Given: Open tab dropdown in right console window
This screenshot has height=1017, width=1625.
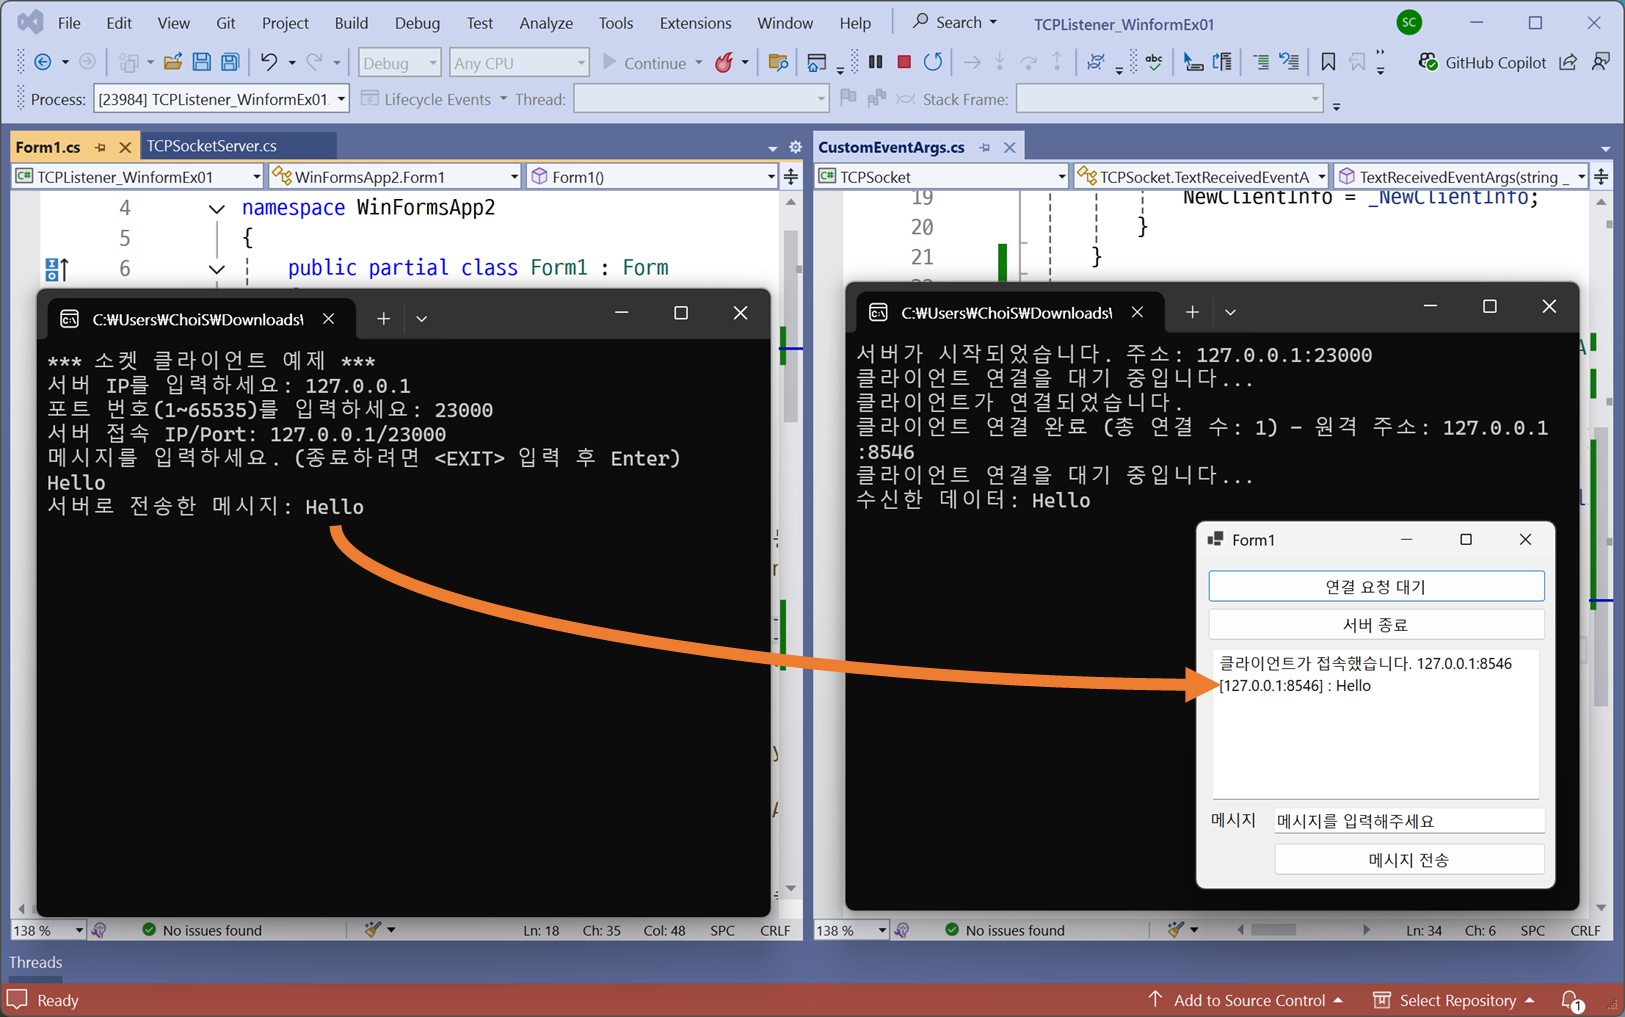Looking at the screenshot, I should [x=1230, y=312].
